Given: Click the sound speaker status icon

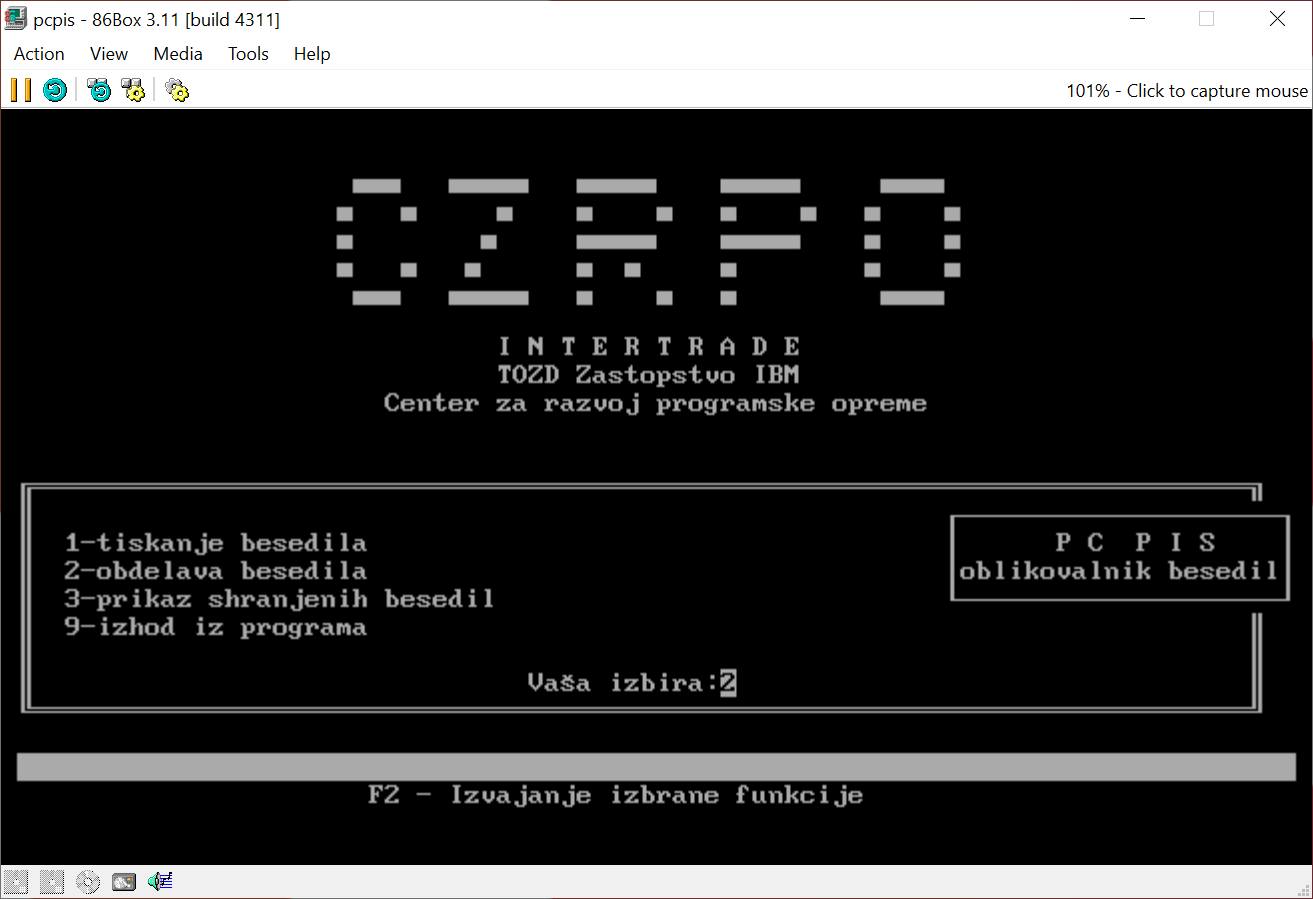Looking at the screenshot, I should (x=160, y=882).
